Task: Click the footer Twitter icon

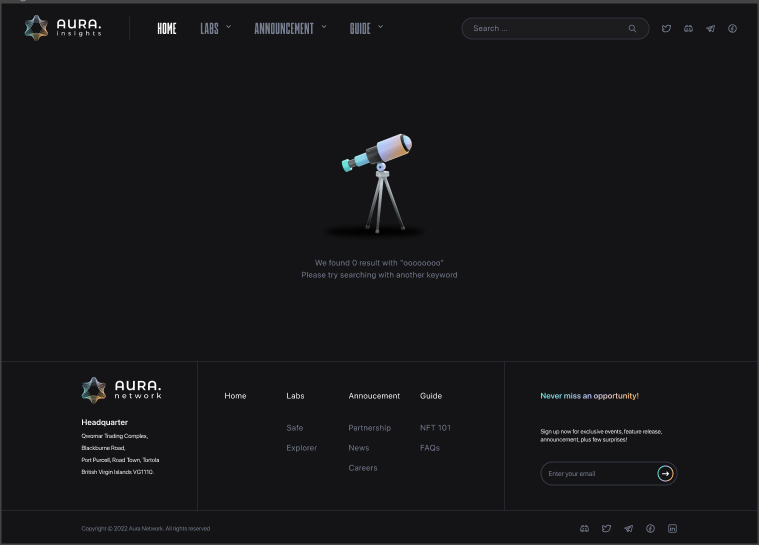Action: pyautogui.click(x=607, y=529)
